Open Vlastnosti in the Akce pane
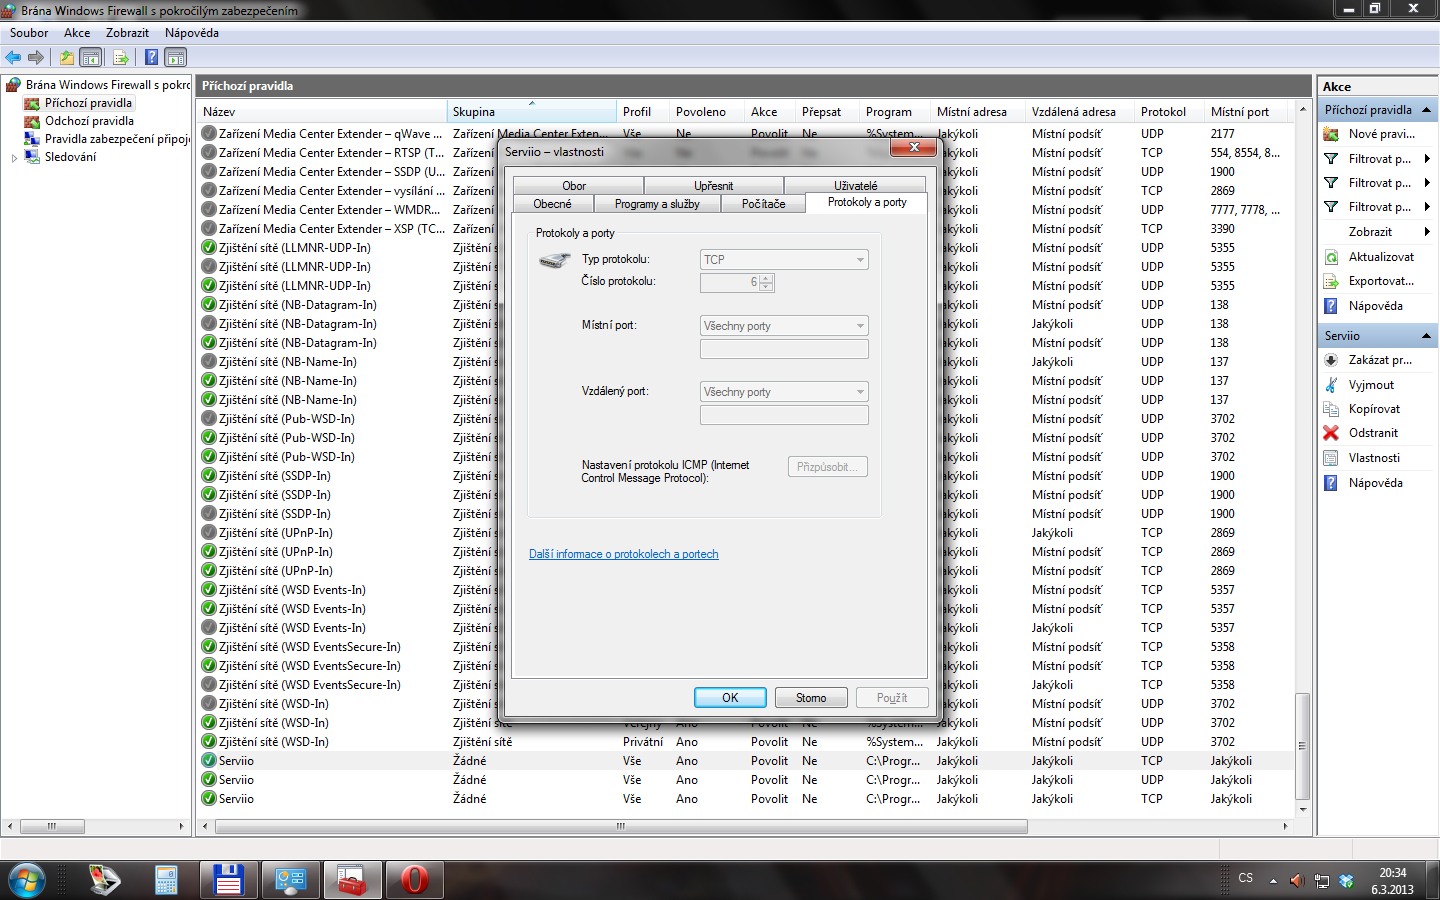1440x900 pixels. [1374, 458]
